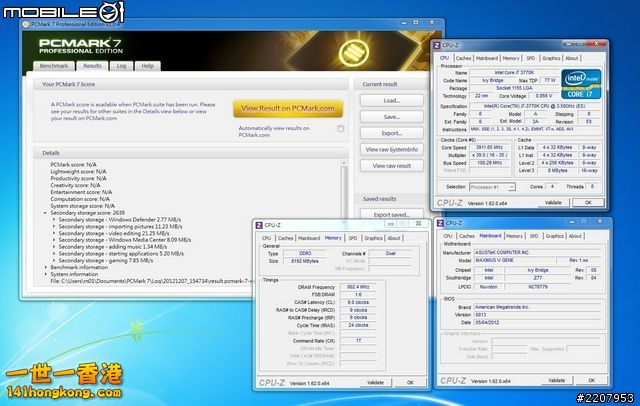The image size is (640, 406).
Task: Collapse the Secondary storage score tree node
Action: point(45,213)
